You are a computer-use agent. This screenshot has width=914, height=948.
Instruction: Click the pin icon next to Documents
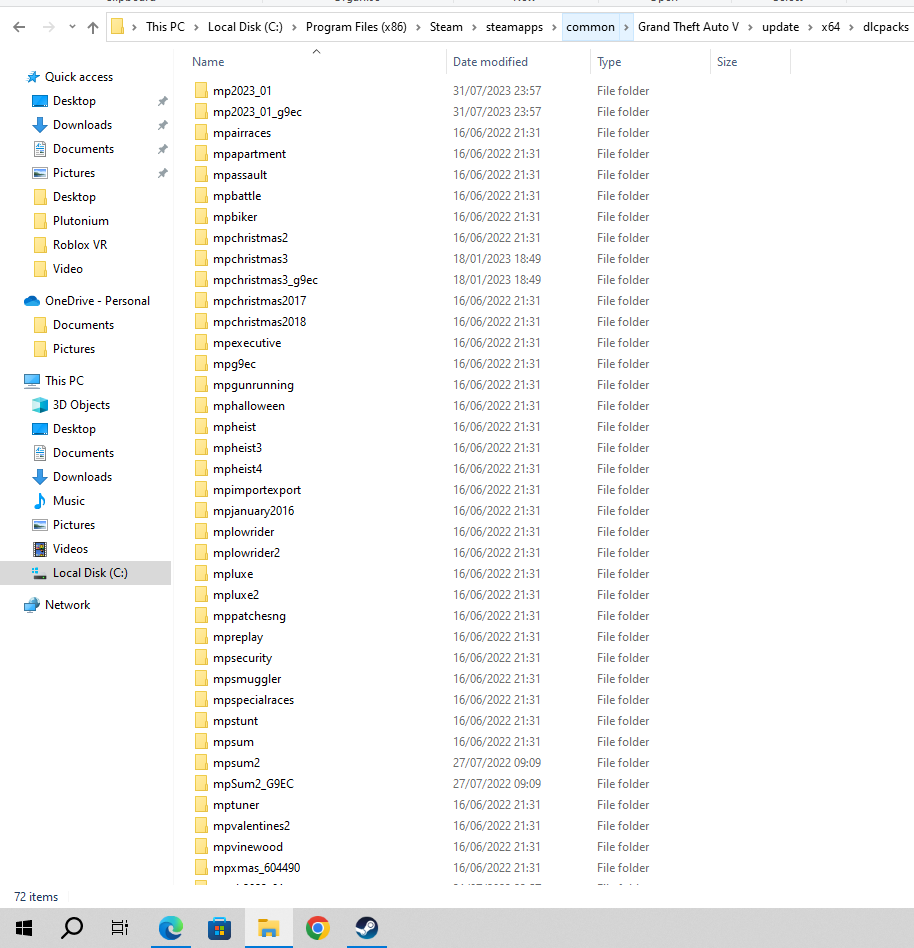pyautogui.click(x=163, y=149)
